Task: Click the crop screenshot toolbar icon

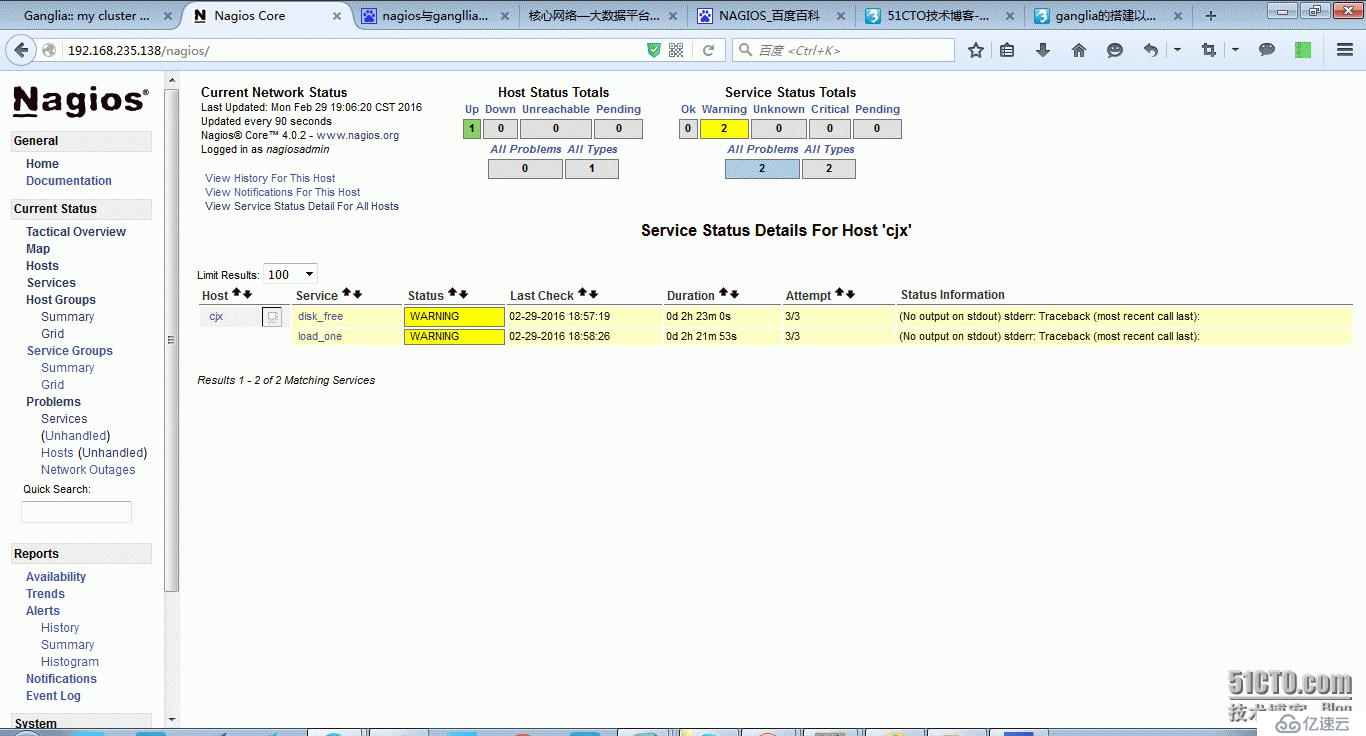Action: [1209, 50]
